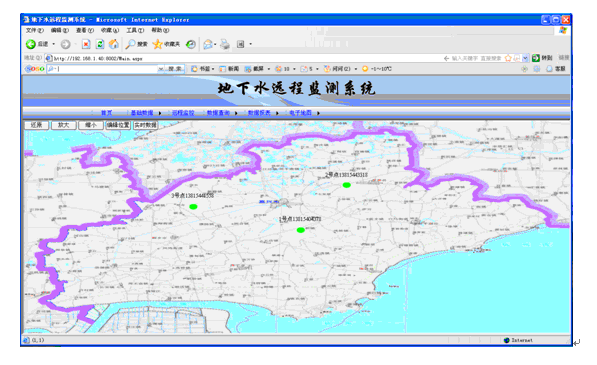Click the Soso search input field
Screen dimensions: 597x365
click(102, 69)
